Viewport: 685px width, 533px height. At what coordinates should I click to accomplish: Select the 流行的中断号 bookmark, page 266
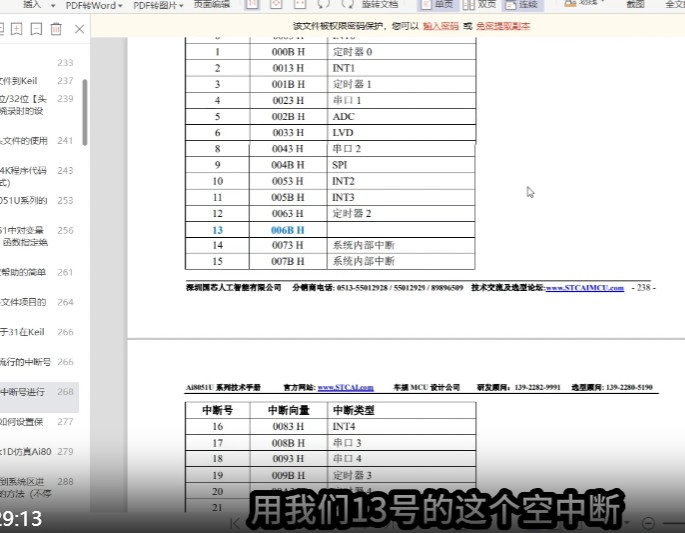39,362
